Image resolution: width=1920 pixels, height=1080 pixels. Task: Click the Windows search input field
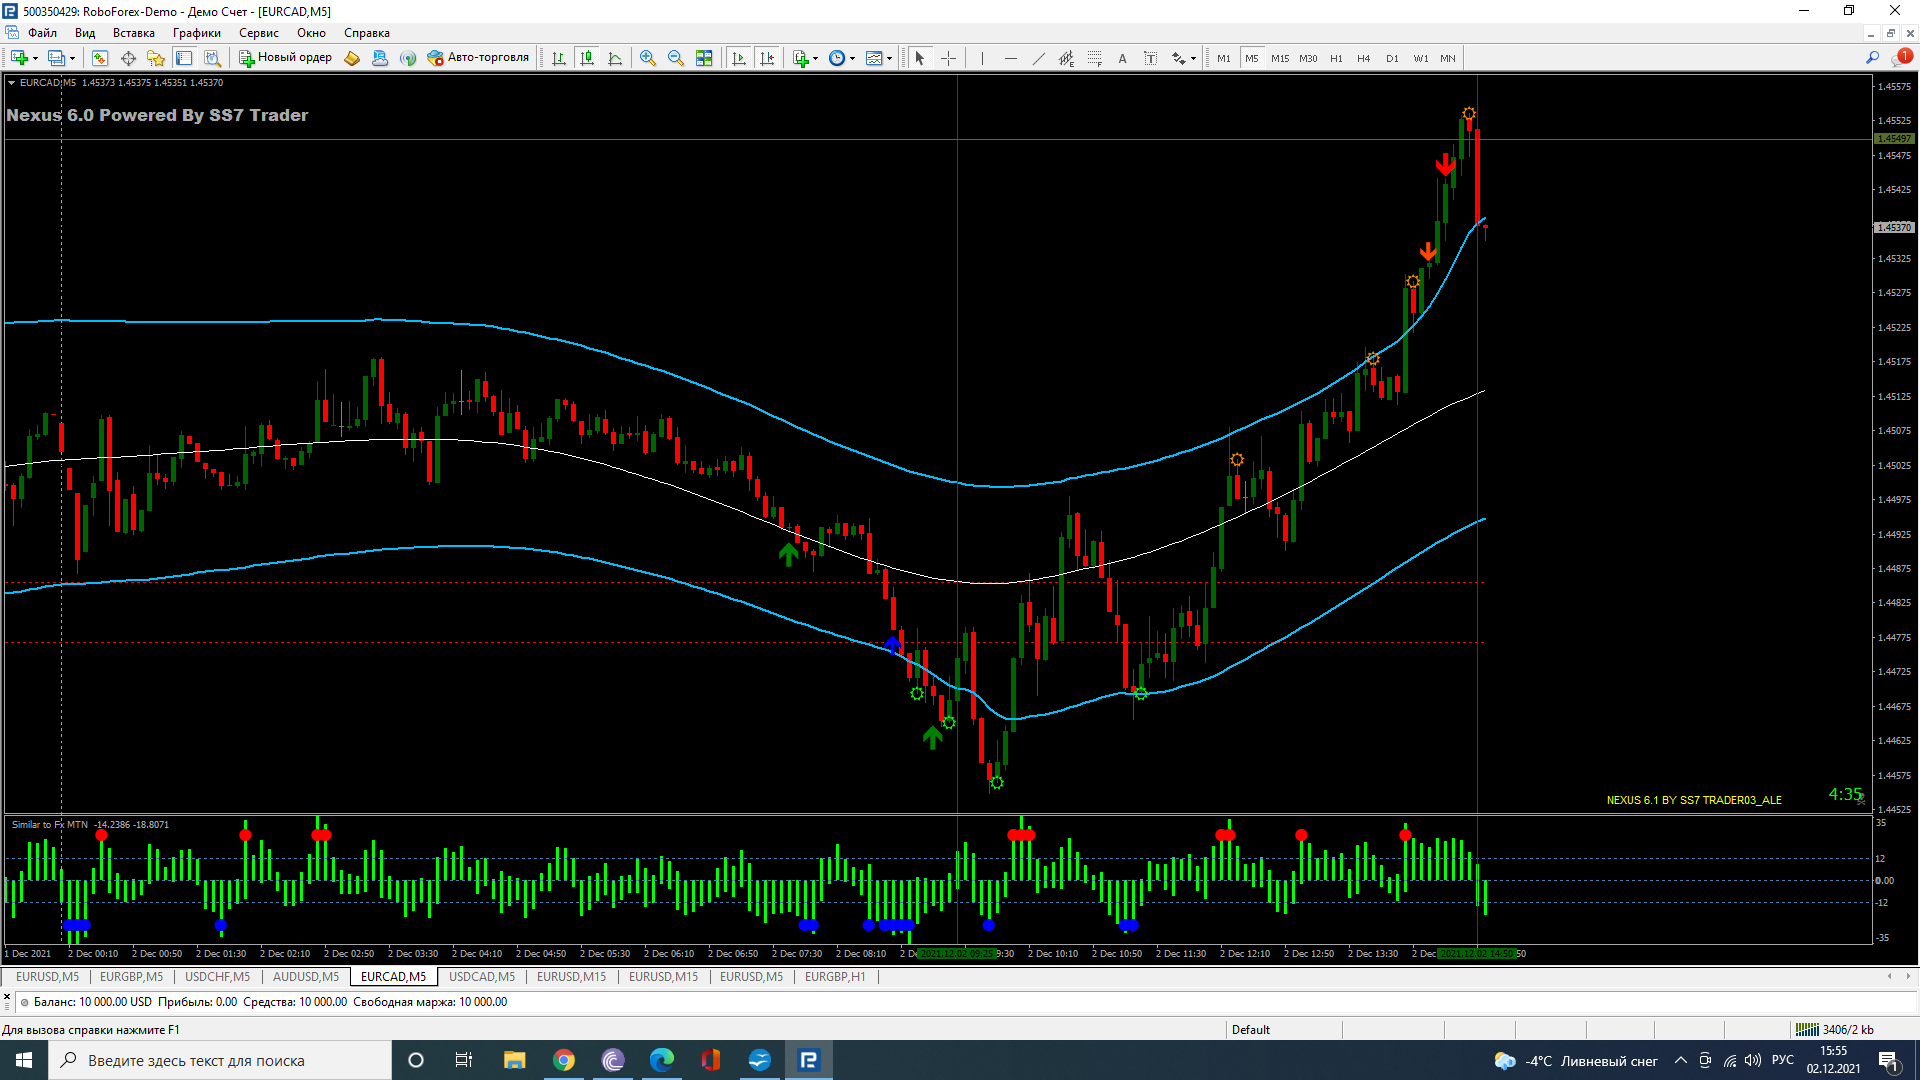point(220,1060)
